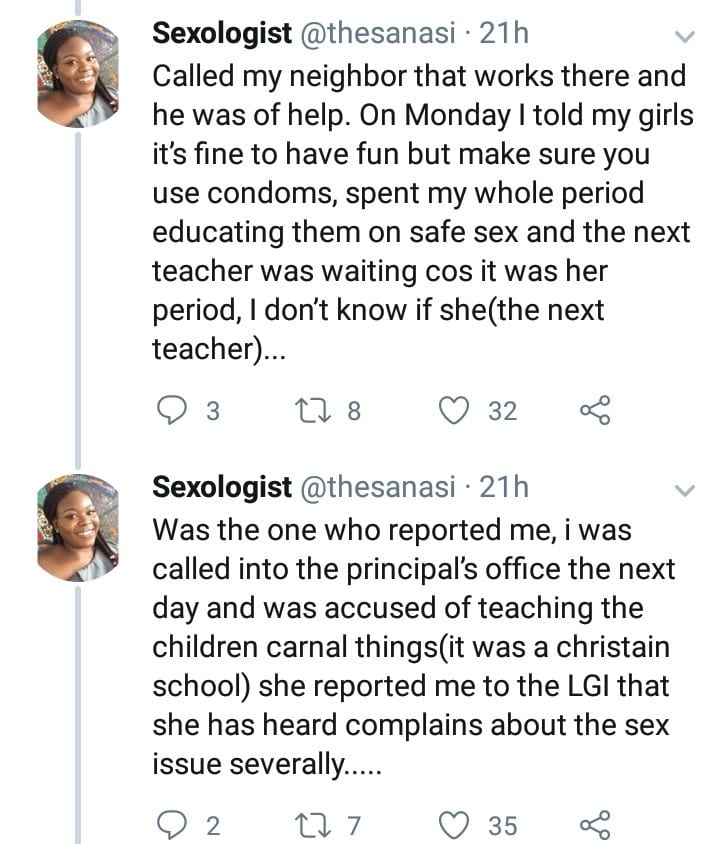
Task: Open the first tweet's profile picture
Action: point(78,74)
